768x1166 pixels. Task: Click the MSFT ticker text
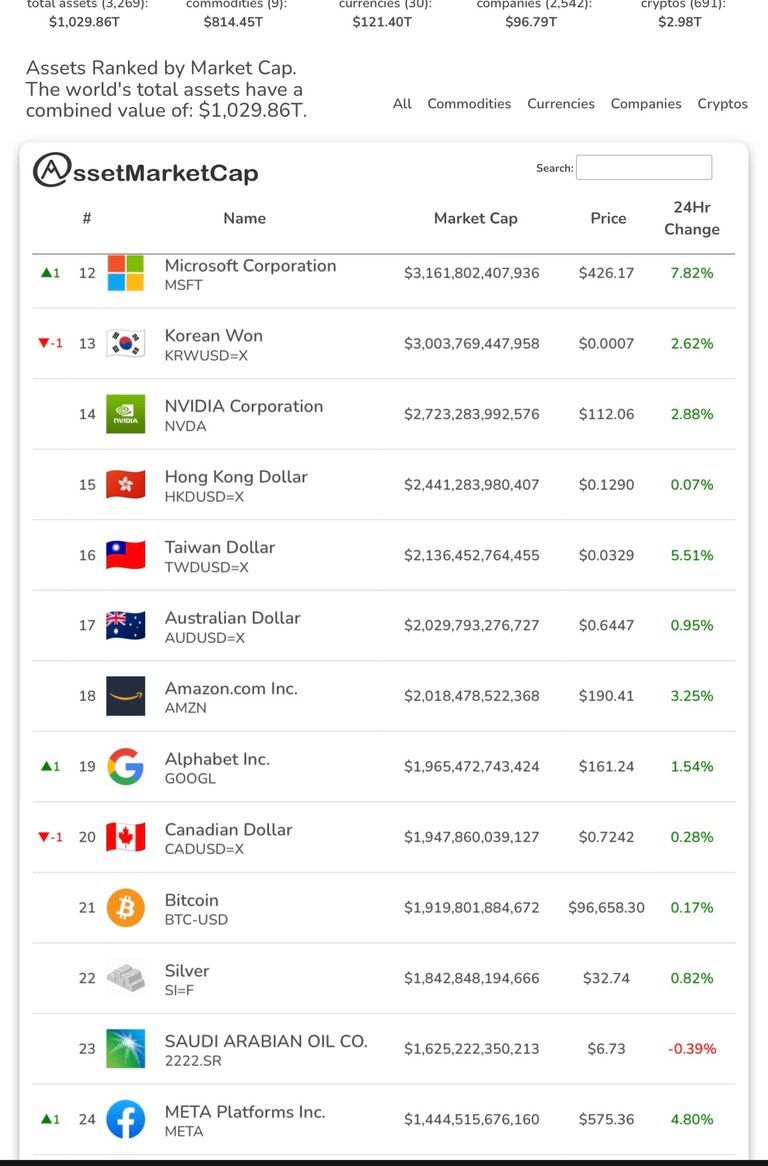coord(184,286)
